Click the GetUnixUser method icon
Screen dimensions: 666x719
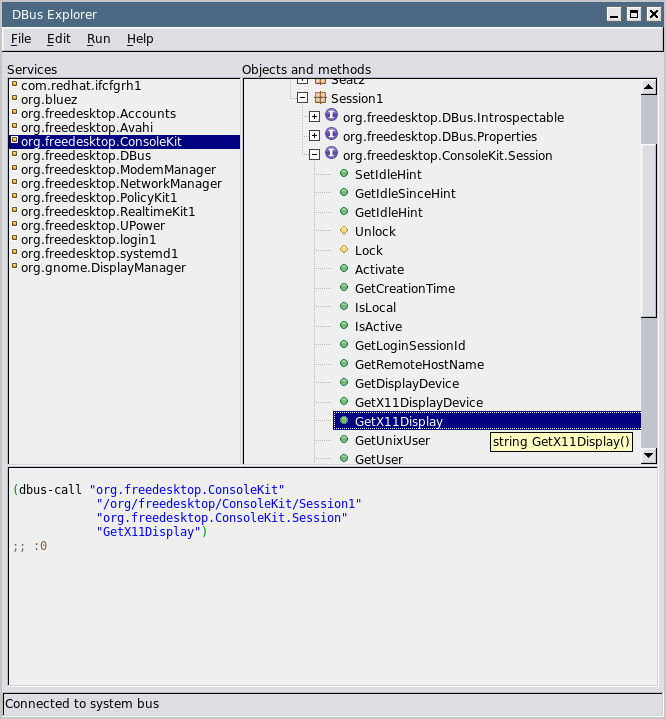click(x=344, y=440)
